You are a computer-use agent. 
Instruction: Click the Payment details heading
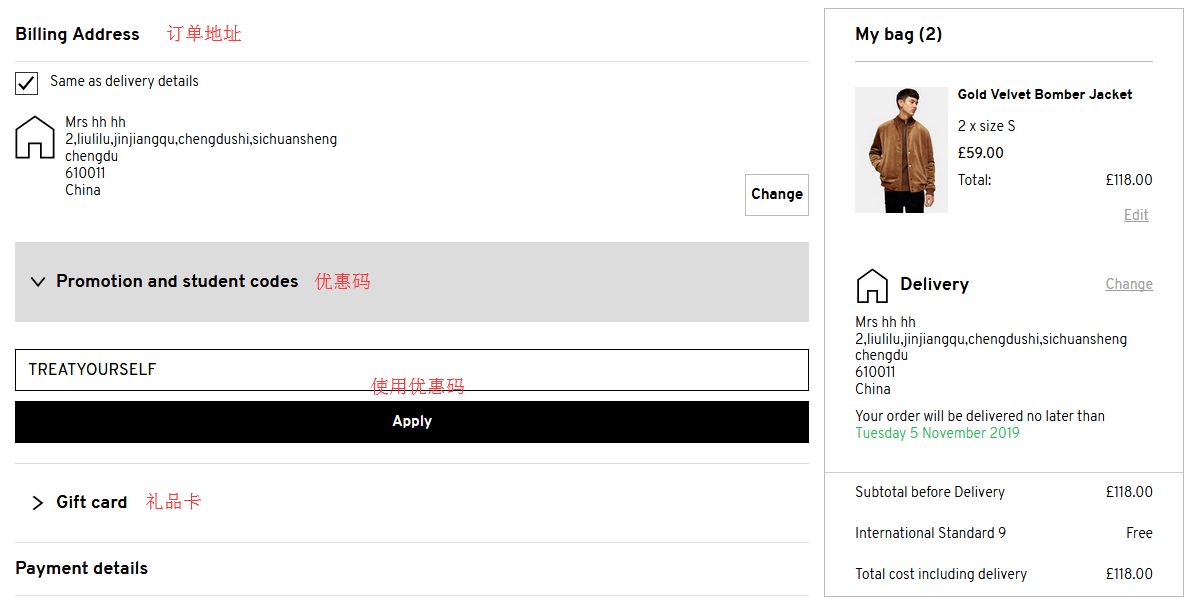[81, 568]
